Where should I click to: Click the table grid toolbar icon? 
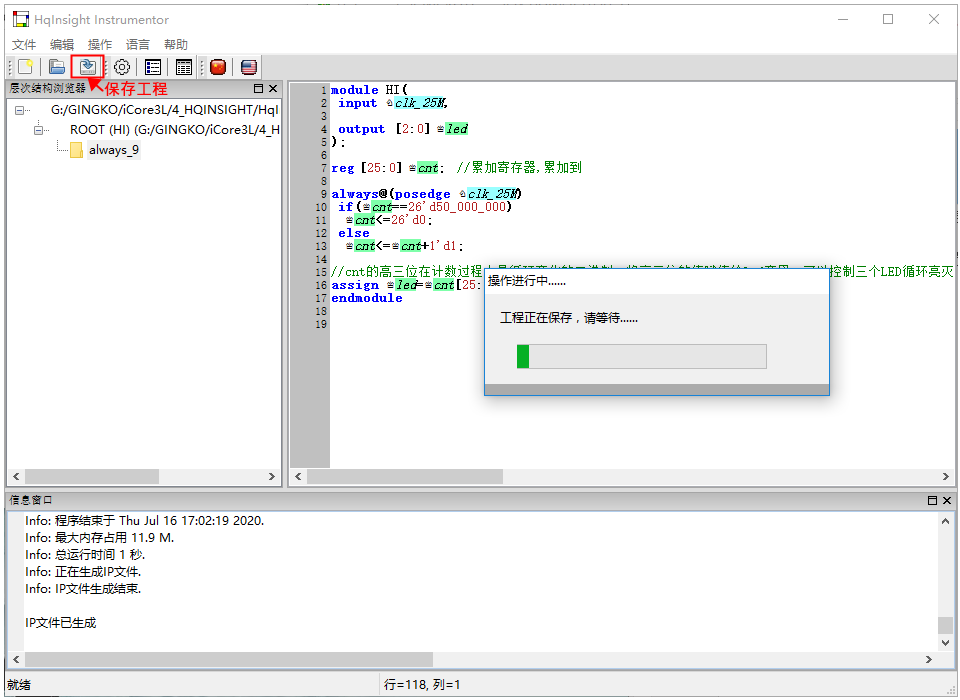tap(184, 67)
